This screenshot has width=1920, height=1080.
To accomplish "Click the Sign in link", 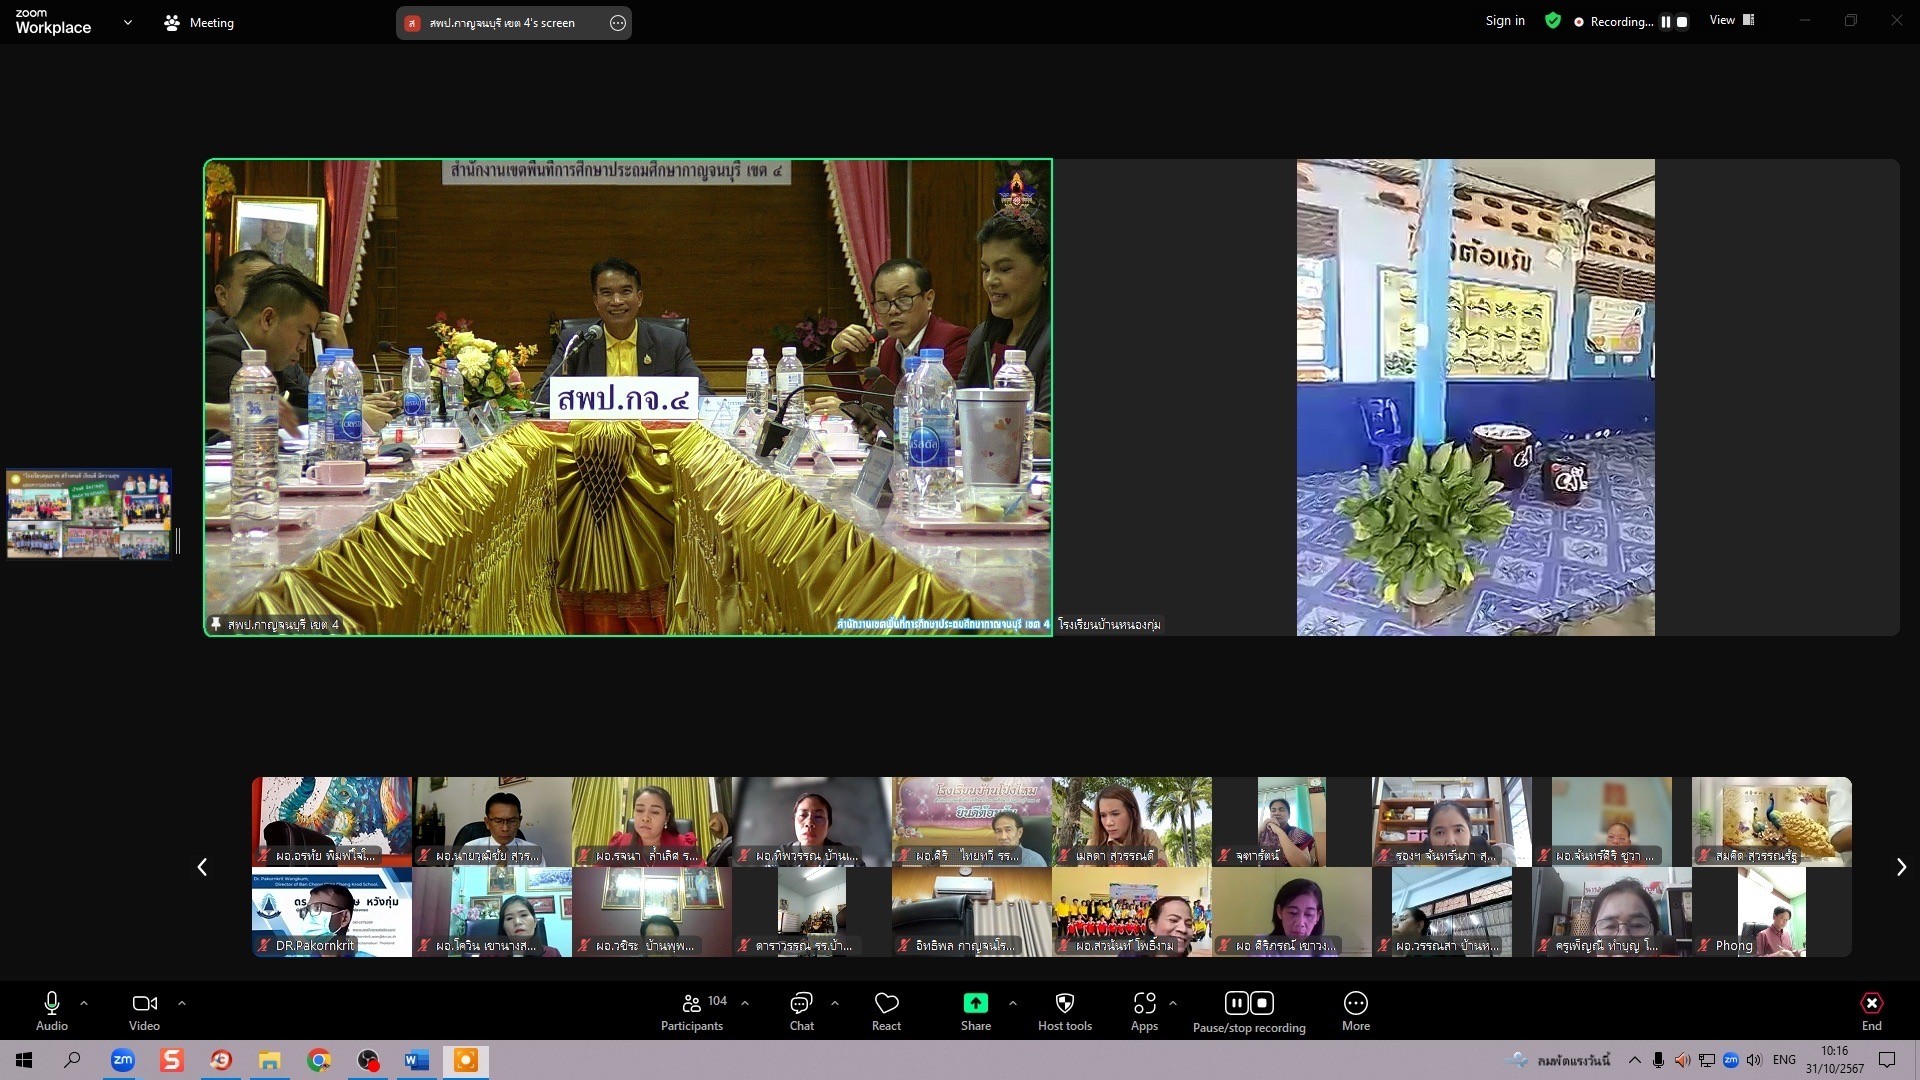I will click(1505, 21).
